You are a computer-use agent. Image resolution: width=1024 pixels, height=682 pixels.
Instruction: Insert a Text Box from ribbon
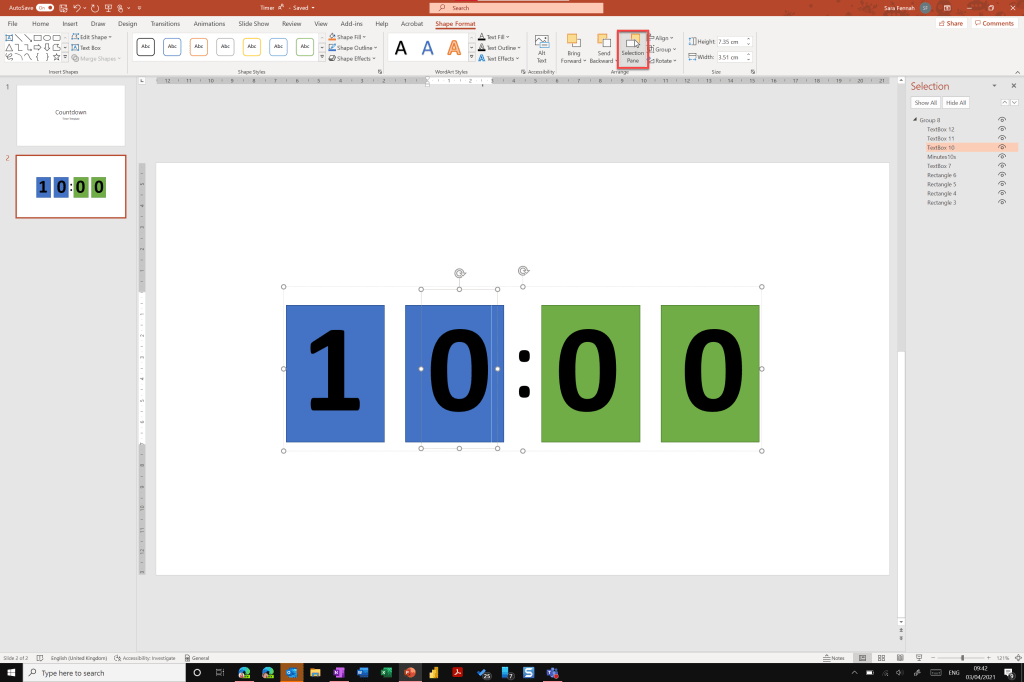click(88, 47)
